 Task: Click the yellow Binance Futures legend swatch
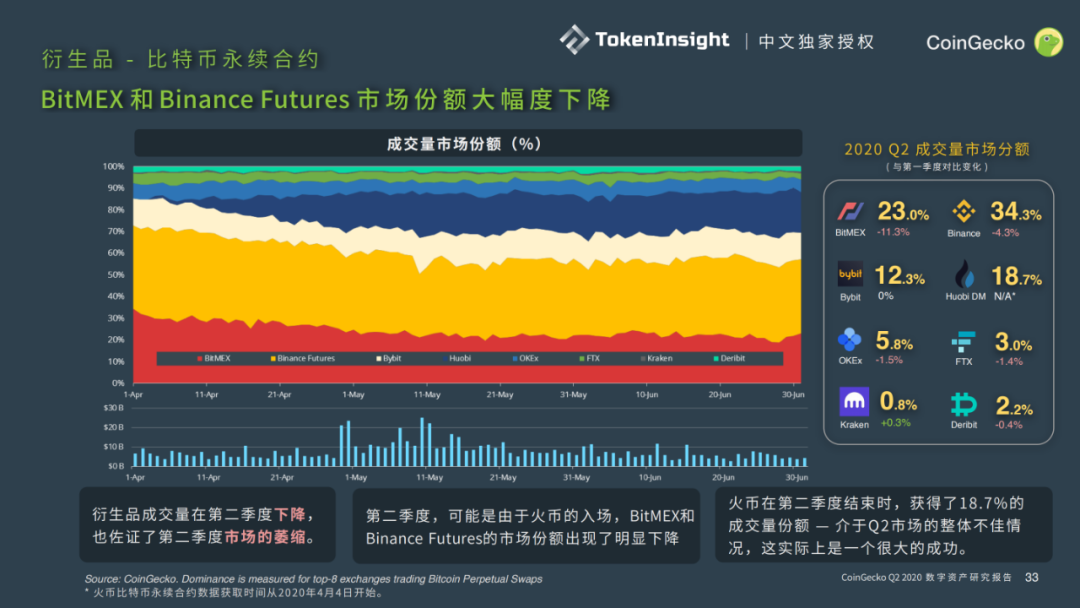pos(272,358)
